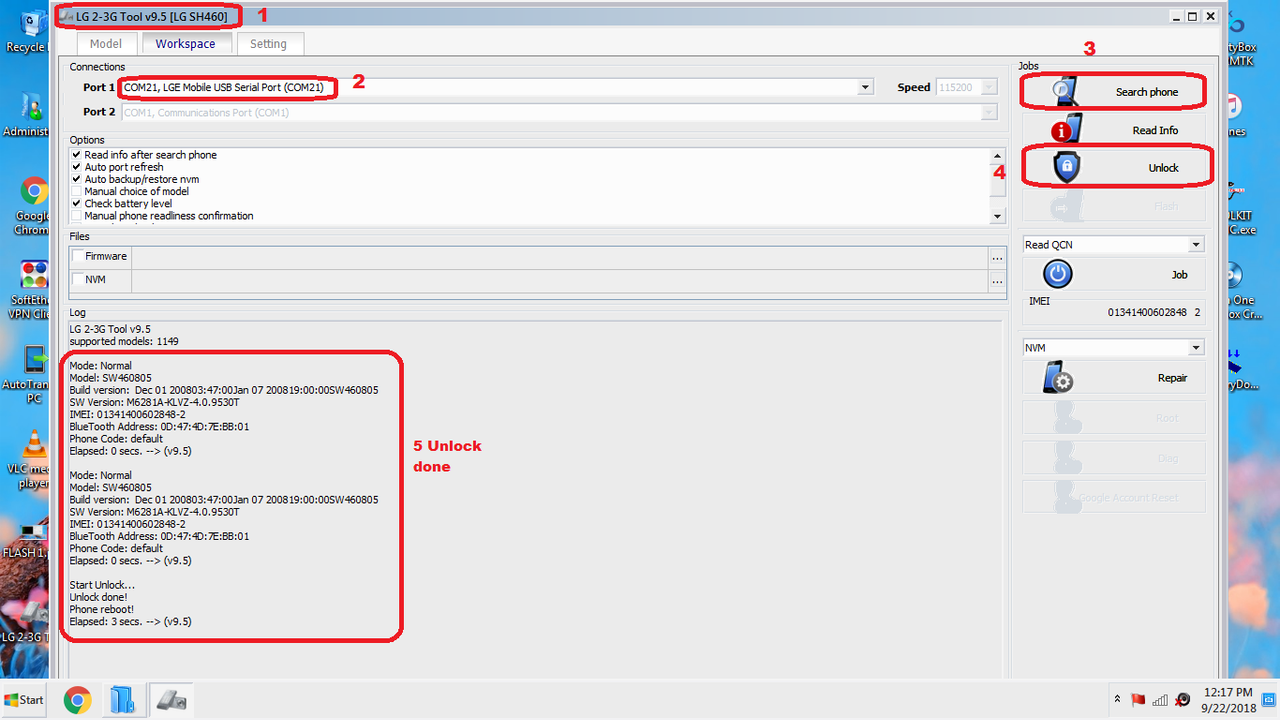1280x720 pixels.
Task: Toggle Auto backup/restore nvm option
Action: pyautogui.click(x=77, y=179)
